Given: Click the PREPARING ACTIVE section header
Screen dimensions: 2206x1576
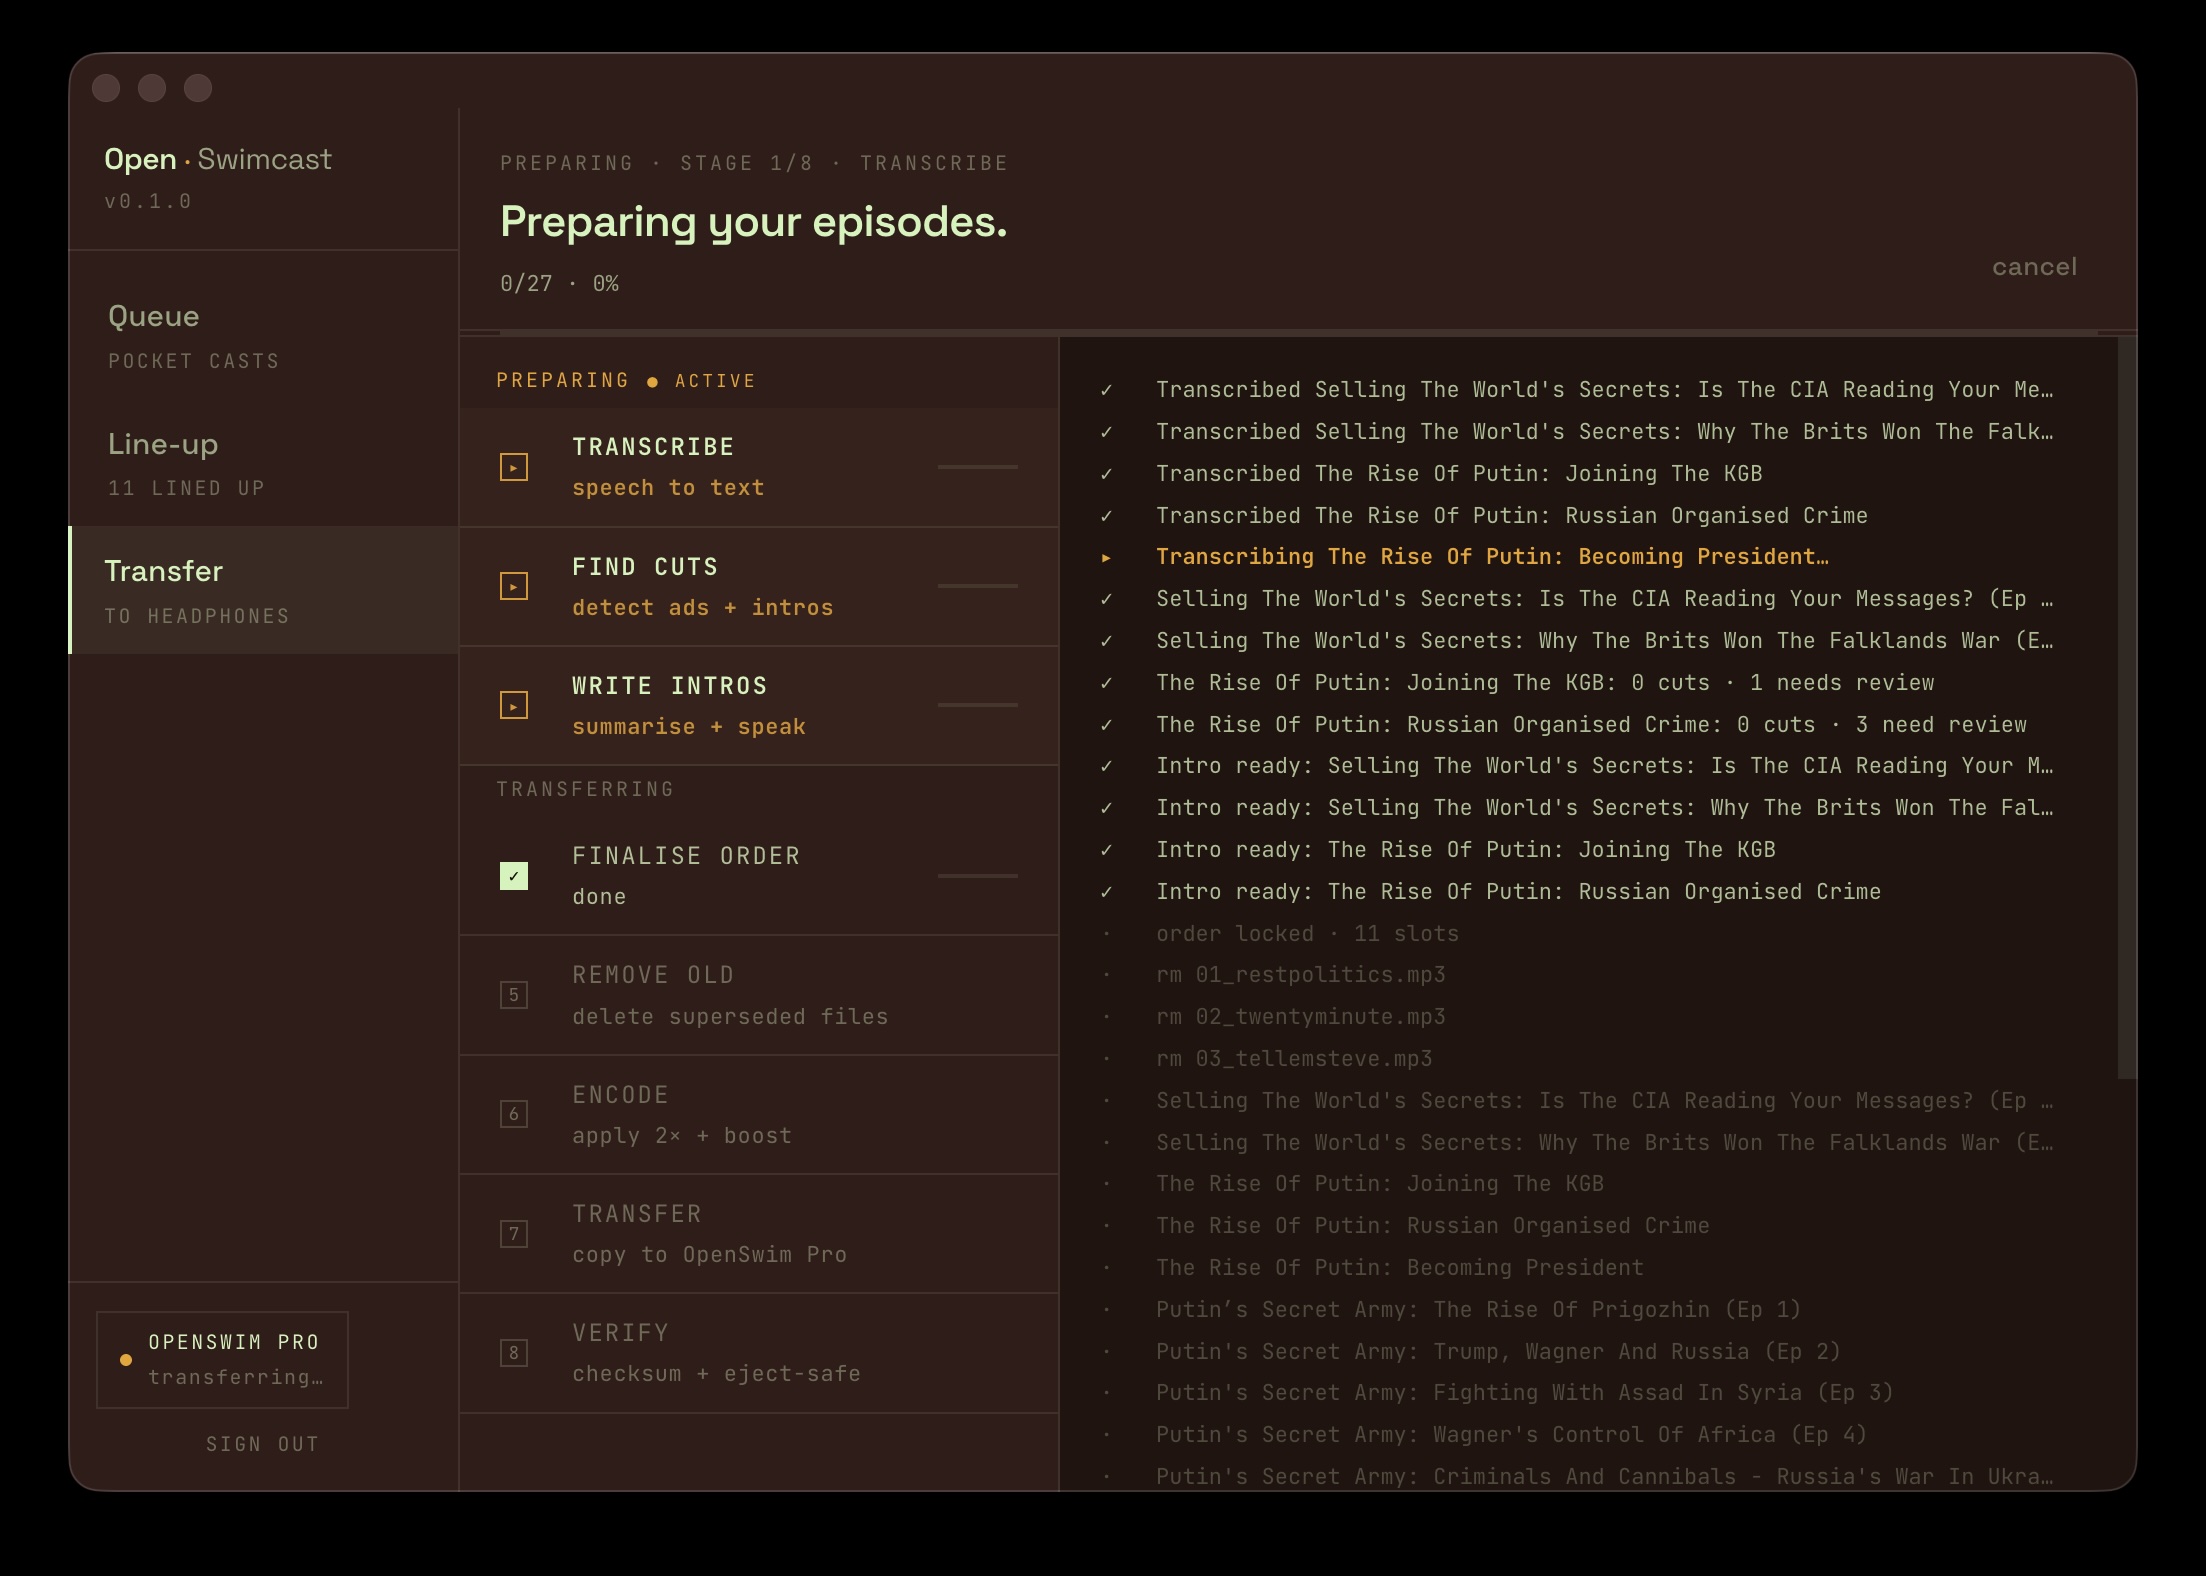Looking at the screenshot, I should (x=626, y=381).
